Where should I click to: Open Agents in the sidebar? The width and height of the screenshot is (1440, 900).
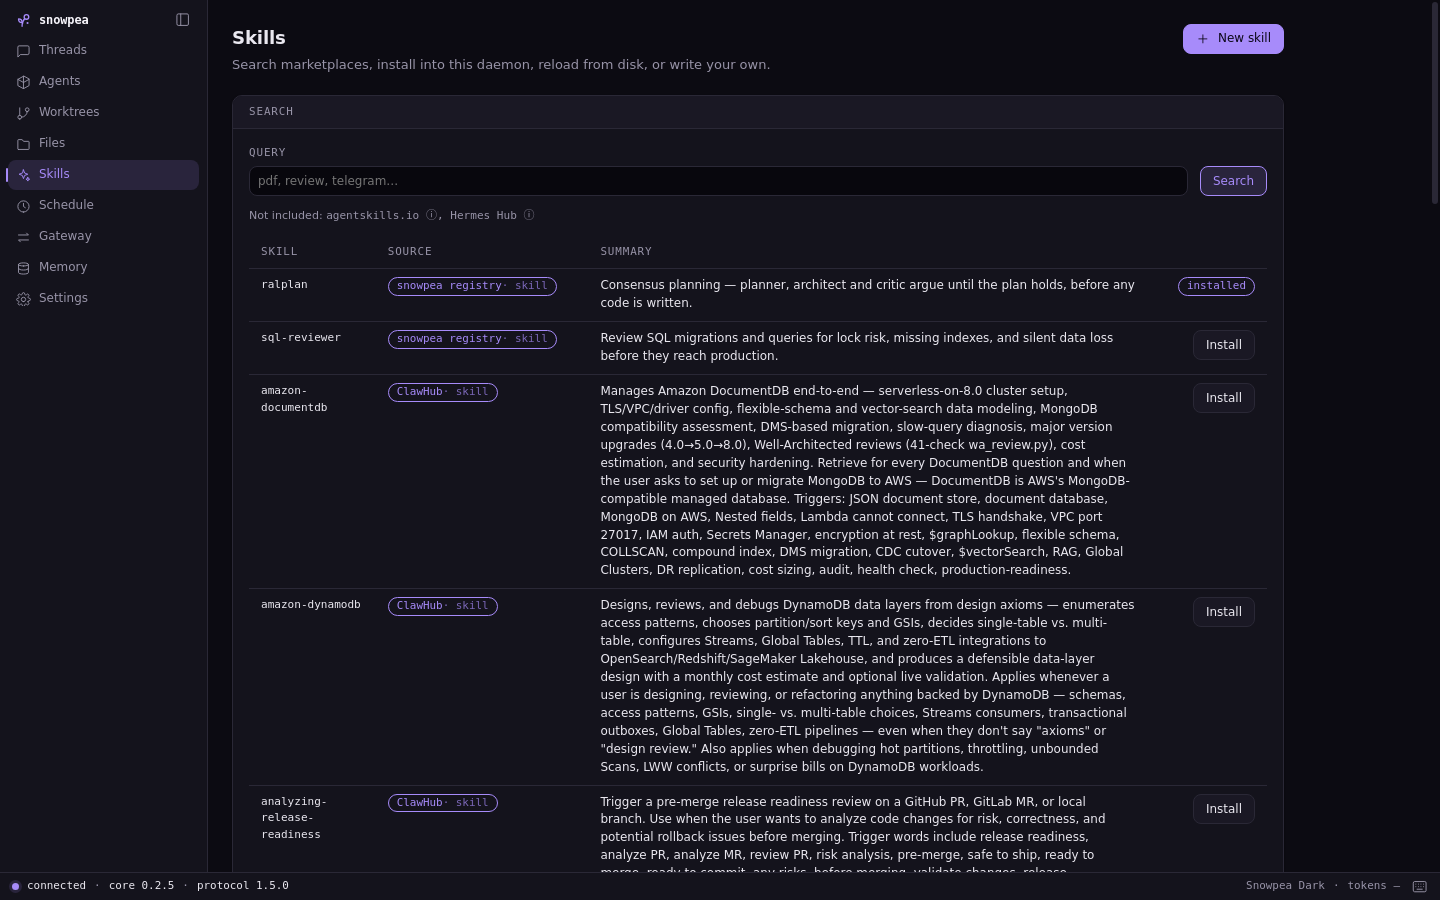click(x=103, y=81)
